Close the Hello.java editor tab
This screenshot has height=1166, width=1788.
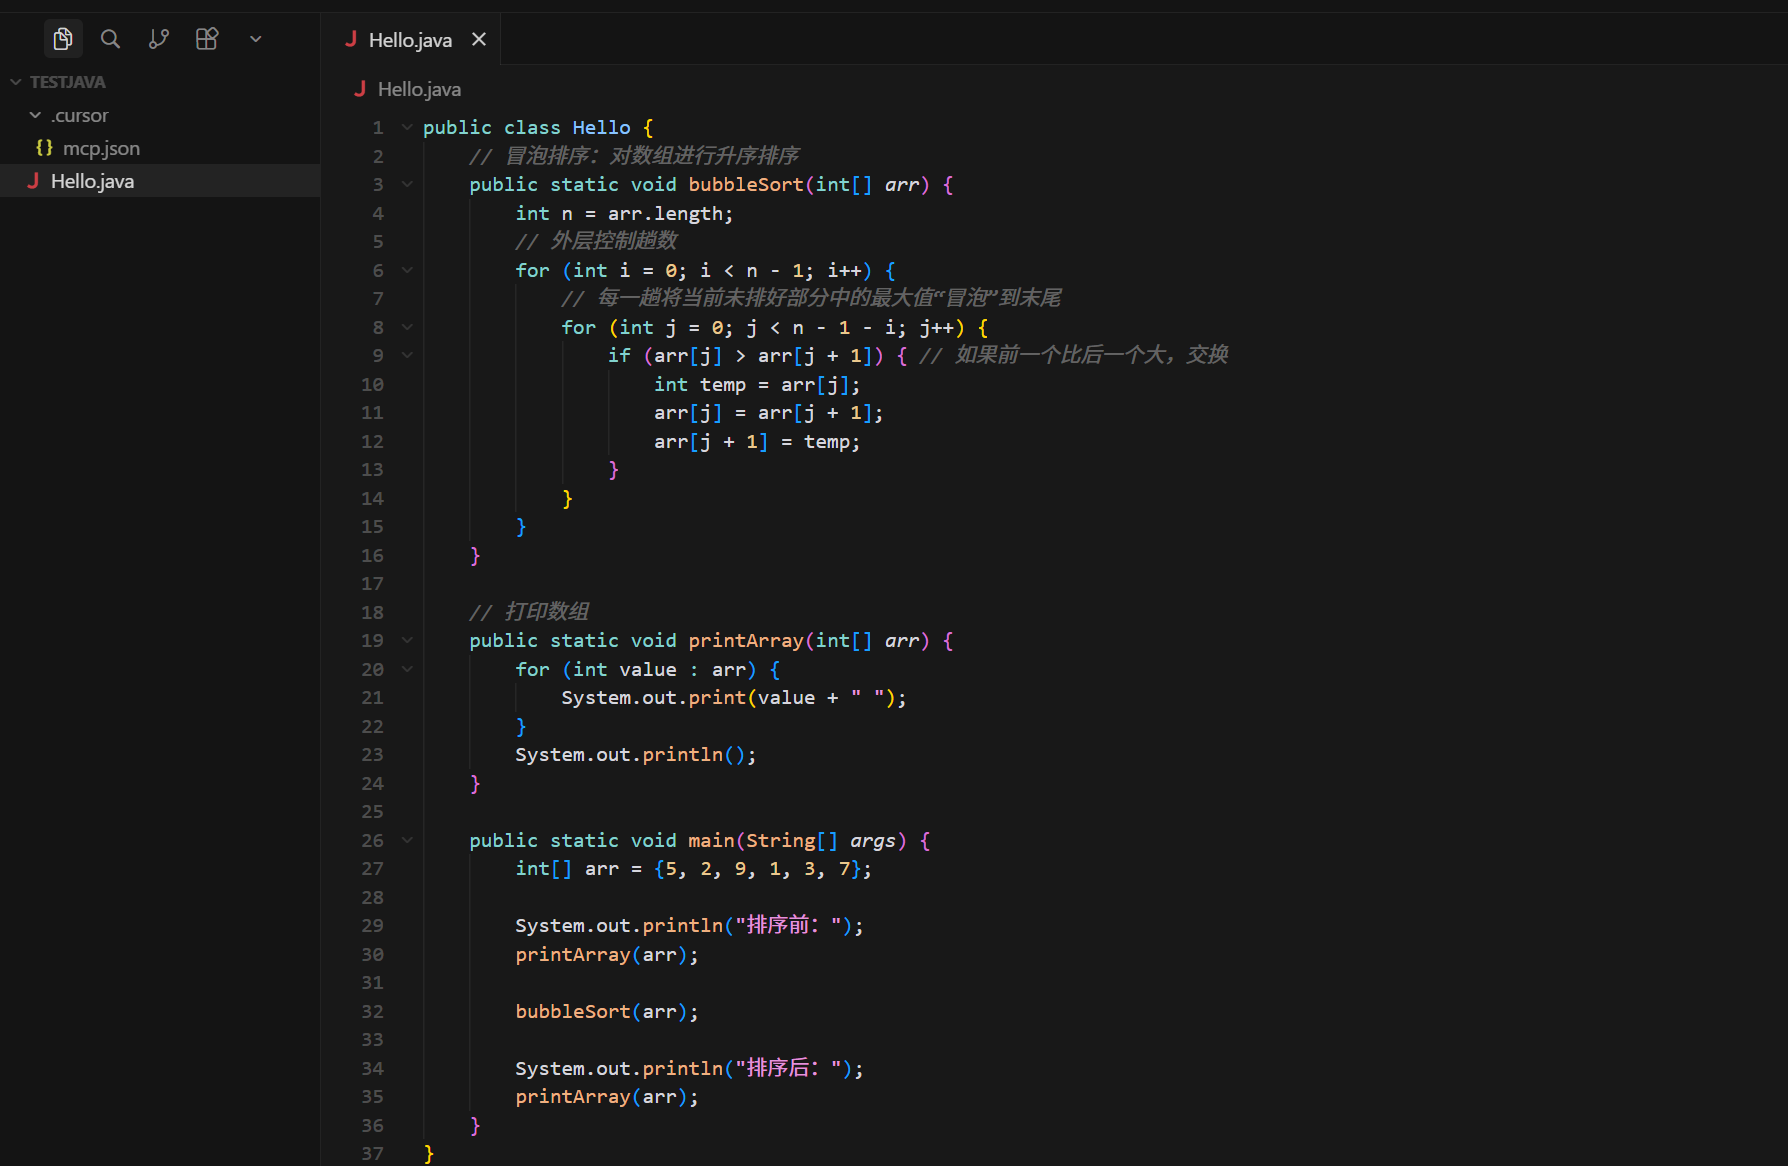[x=479, y=39]
